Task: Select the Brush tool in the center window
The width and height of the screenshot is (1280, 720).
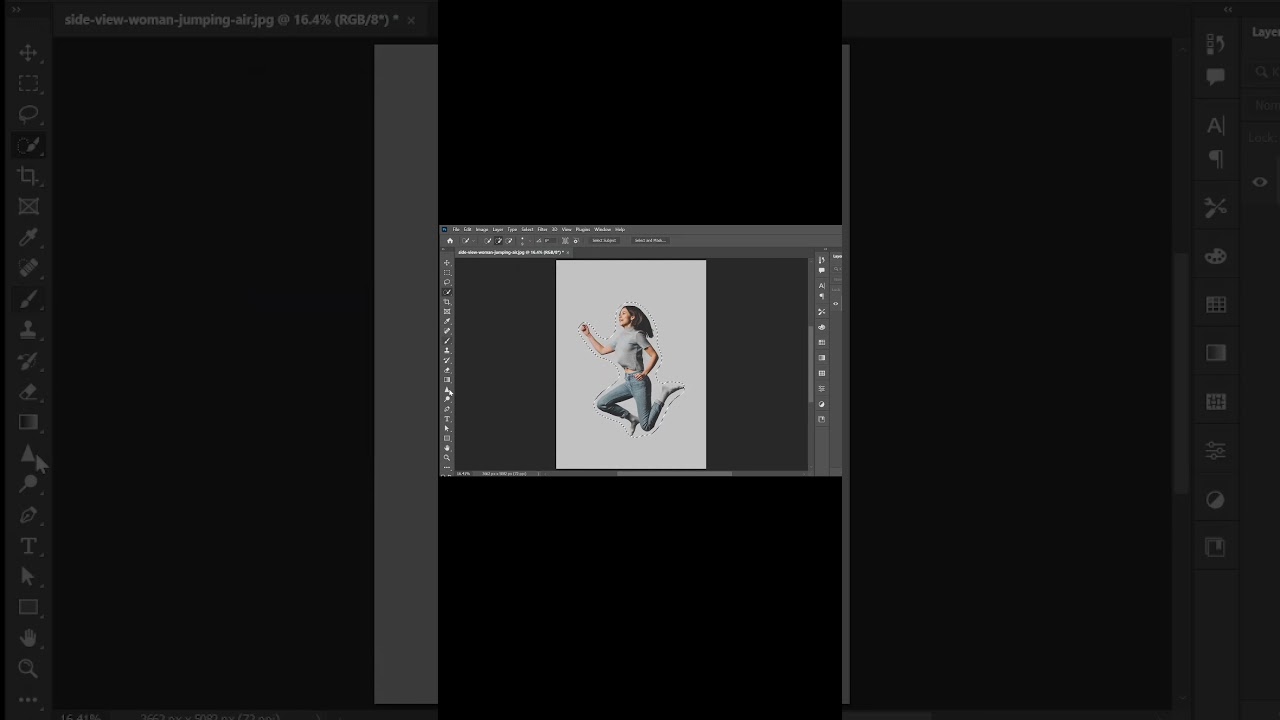Action: [447, 341]
